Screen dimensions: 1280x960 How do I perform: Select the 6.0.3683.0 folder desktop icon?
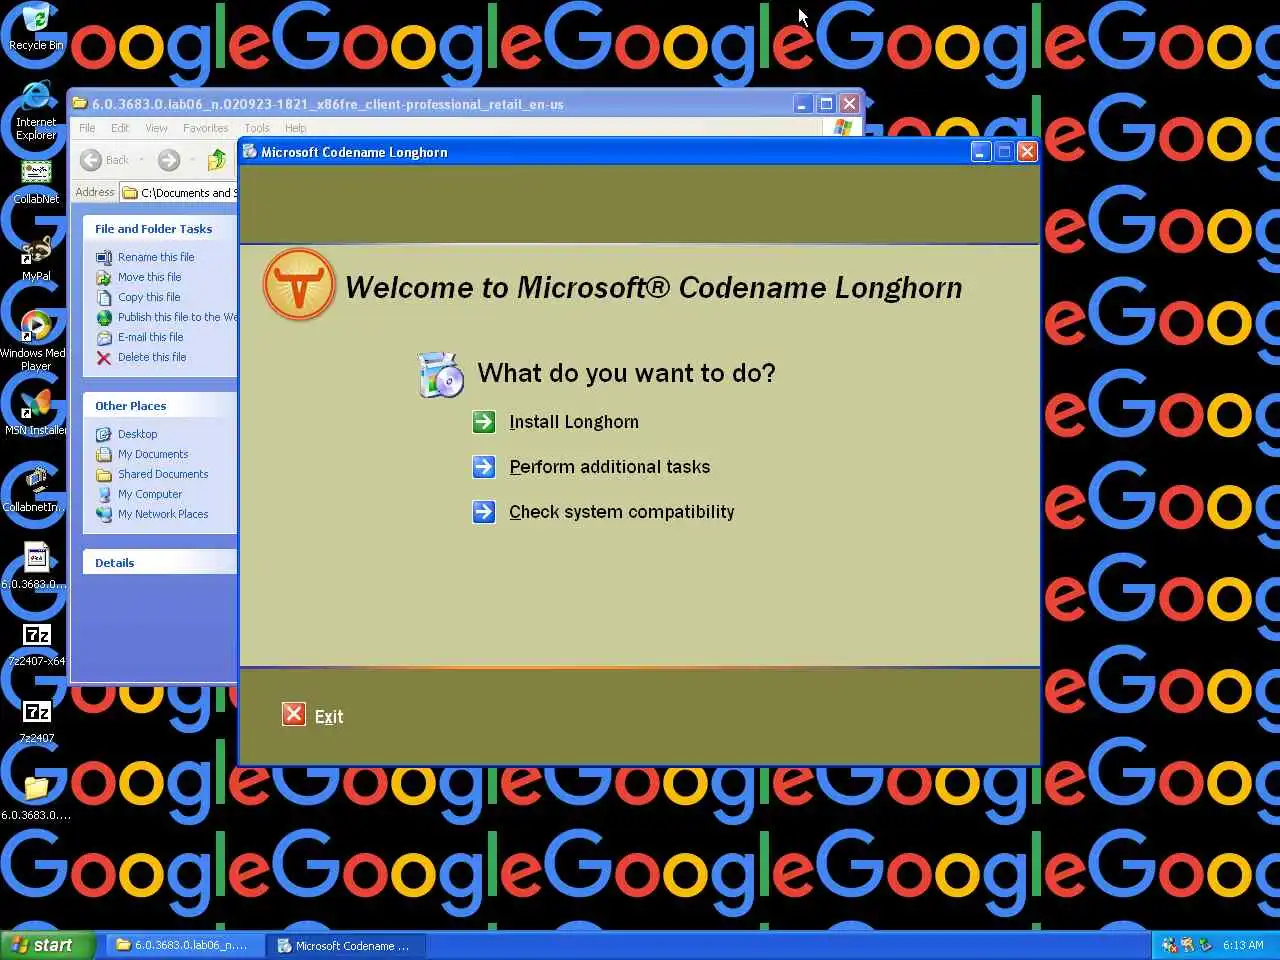point(36,797)
